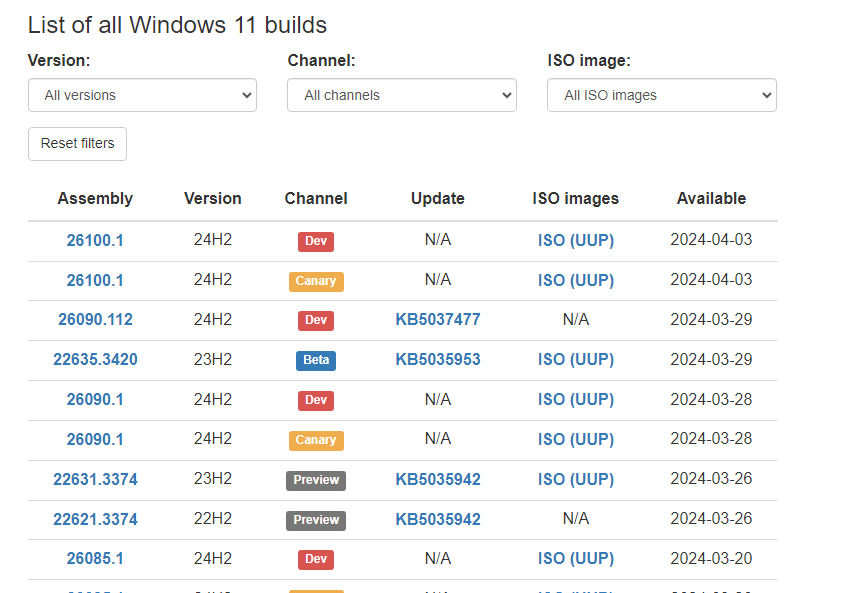Click 23H2 version in 22635.3420 row

[213, 359]
